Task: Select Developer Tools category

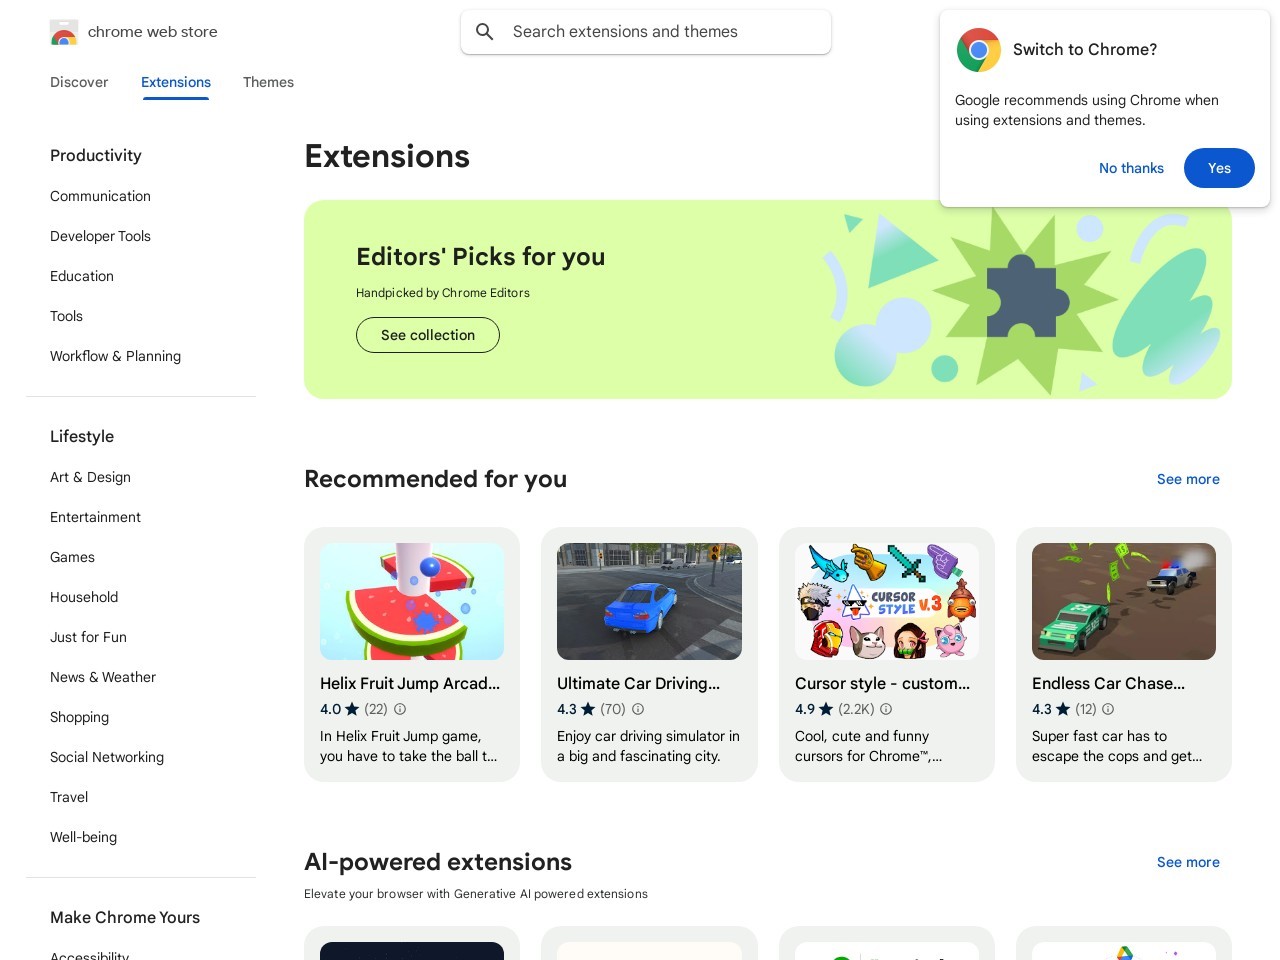Action: click(100, 236)
